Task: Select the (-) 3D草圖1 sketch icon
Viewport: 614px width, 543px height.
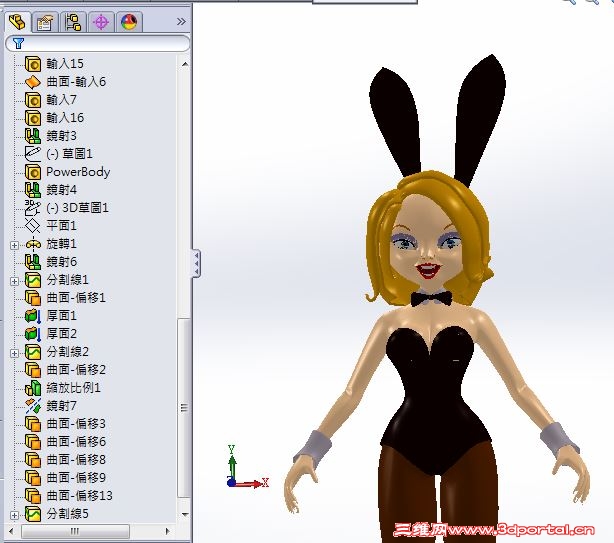Action: coord(33,208)
